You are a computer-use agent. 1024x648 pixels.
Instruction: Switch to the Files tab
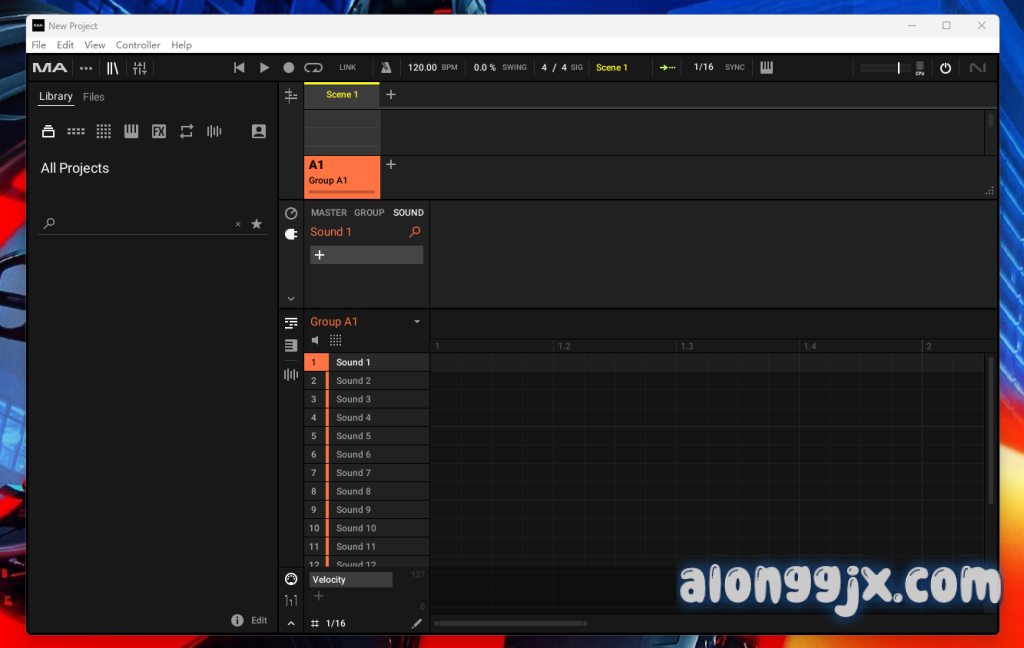pos(94,97)
